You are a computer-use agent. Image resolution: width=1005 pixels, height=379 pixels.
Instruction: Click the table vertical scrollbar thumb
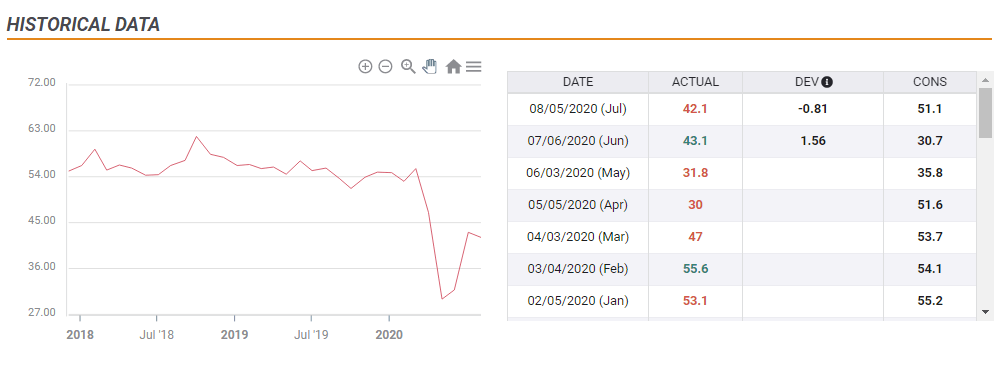(x=985, y=112)
